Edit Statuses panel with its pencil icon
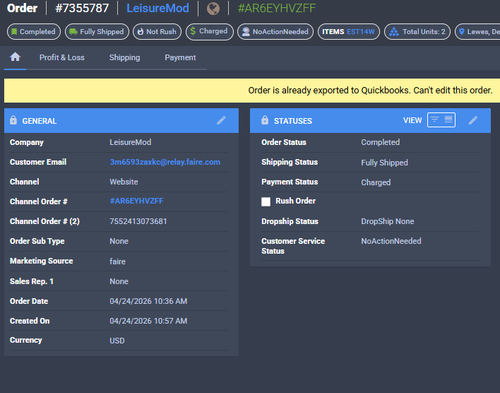 click(x=473, y=120)
